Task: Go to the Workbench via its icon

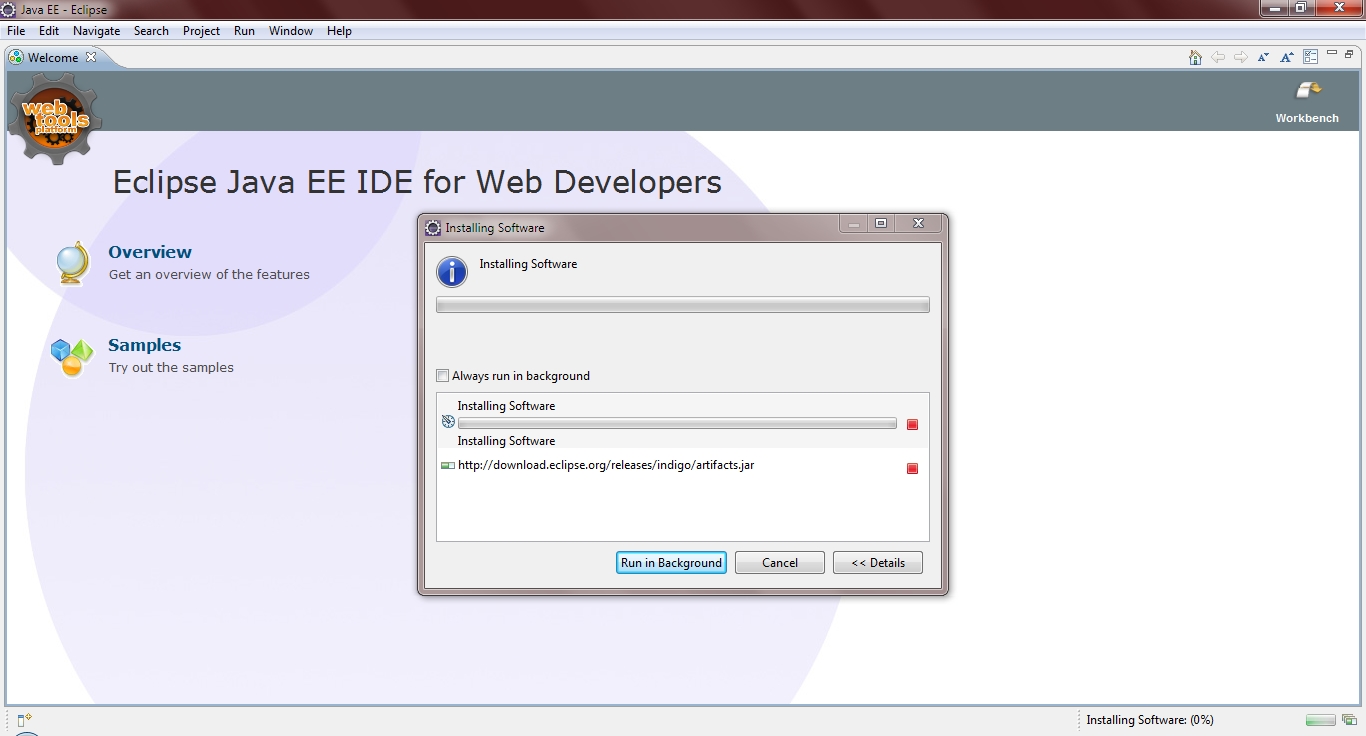Action: tap(1306, 97)
